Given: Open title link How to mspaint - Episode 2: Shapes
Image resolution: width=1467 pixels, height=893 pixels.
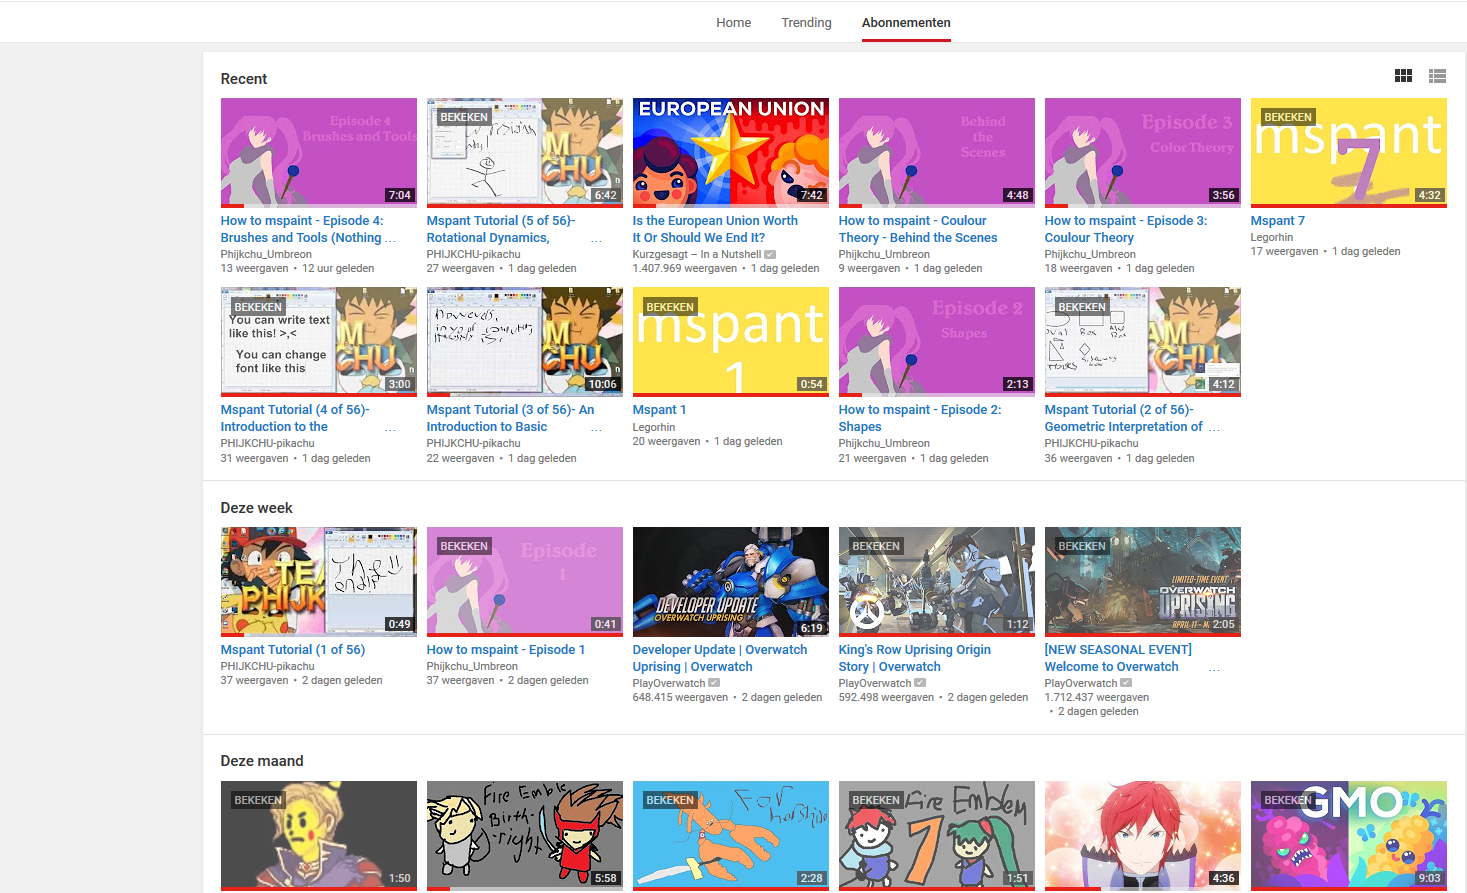Looking at the screenshot, I should click(920, 418).
